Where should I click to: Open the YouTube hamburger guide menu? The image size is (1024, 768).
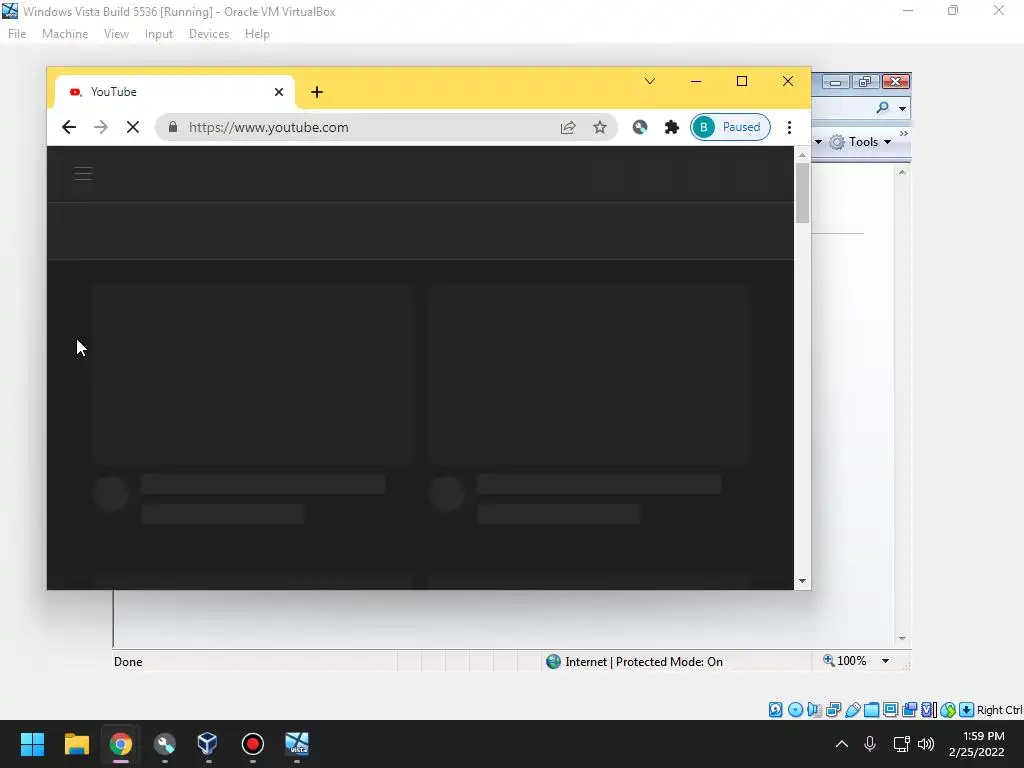pos(83,174)
